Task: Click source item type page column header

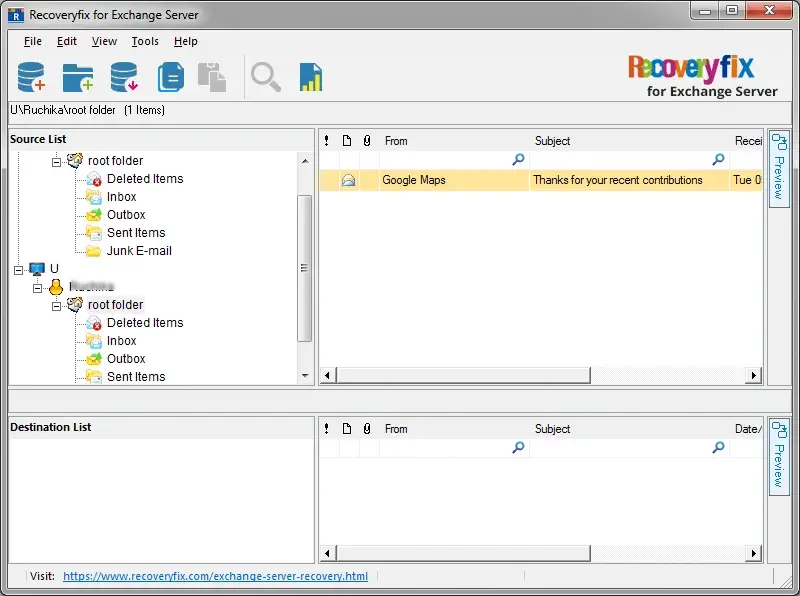Action: pos(347,141)
